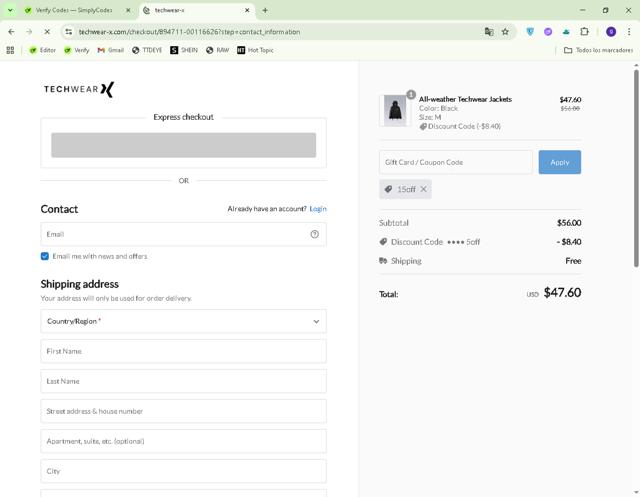
Task: Open the RAW bookmark
Action: point(218,50)
